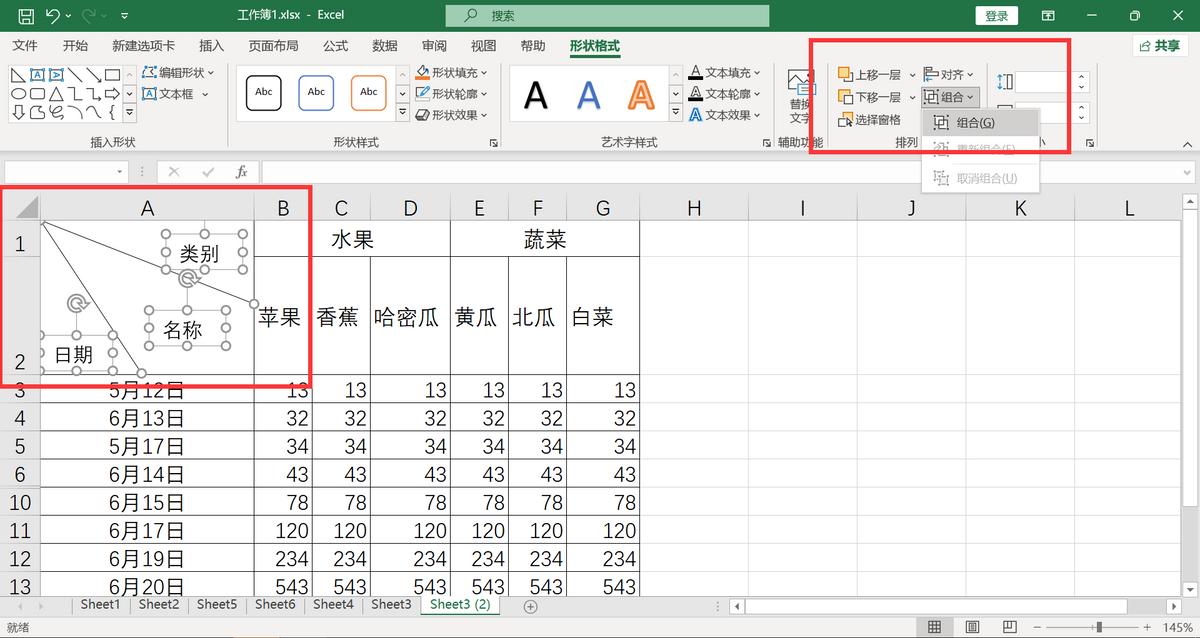Click the add new sheet plus button
Viewport: 1200px width, 638px height.
click(x=530, y=606)
